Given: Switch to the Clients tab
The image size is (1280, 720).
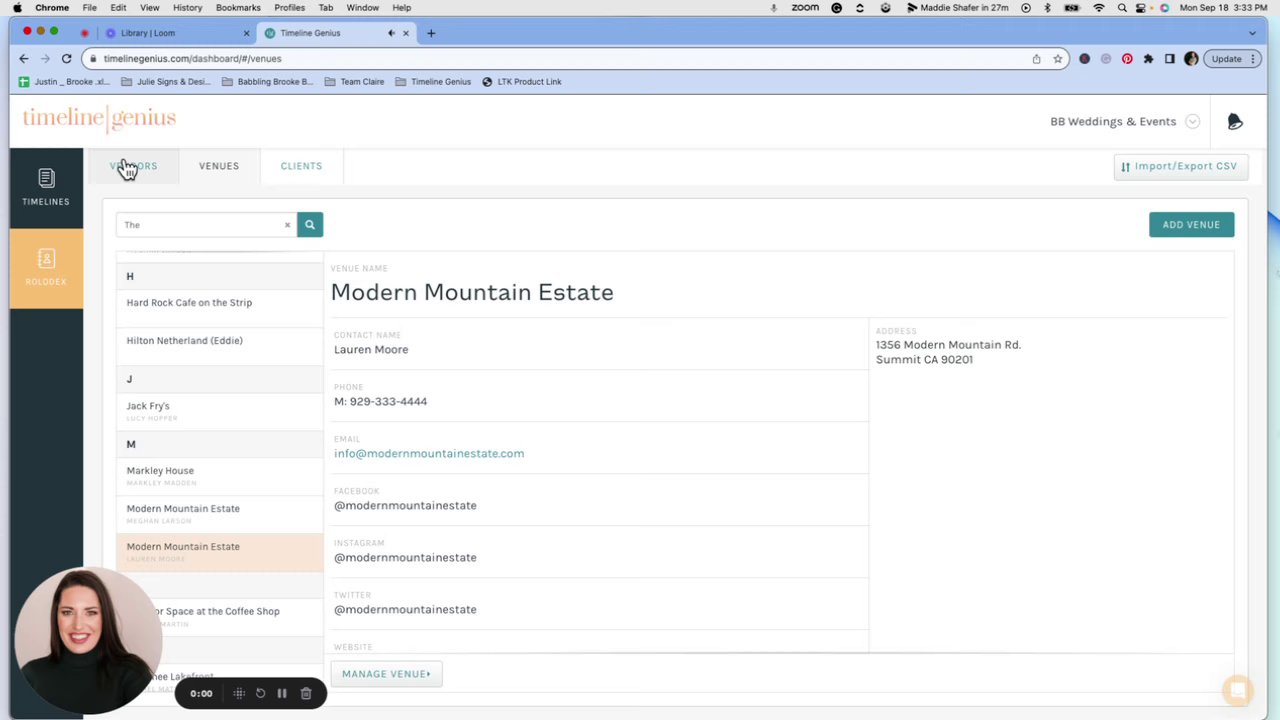Looking at the screenshot, I should 301,166.
